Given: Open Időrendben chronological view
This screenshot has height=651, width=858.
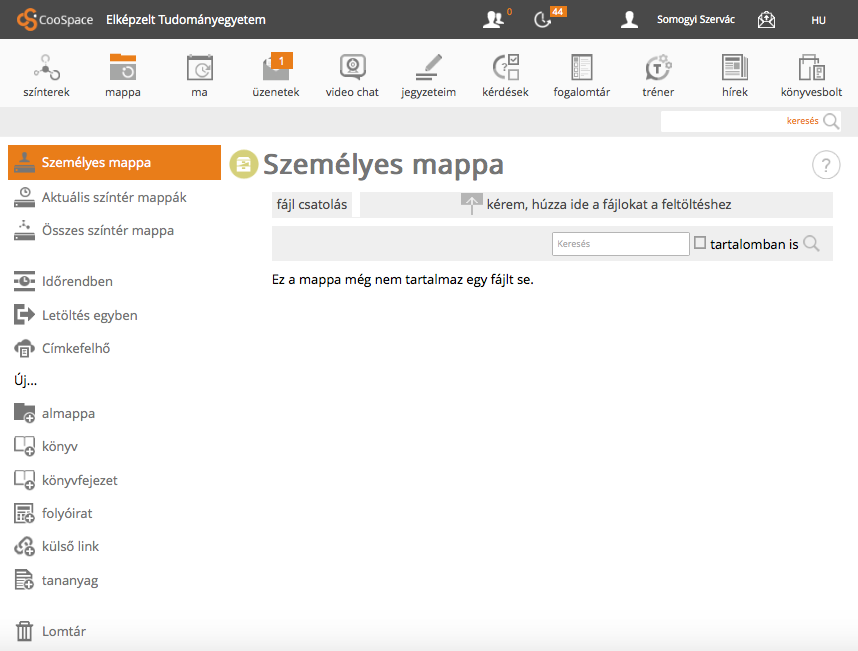Looking at the screenshot, I should point(63,281).
